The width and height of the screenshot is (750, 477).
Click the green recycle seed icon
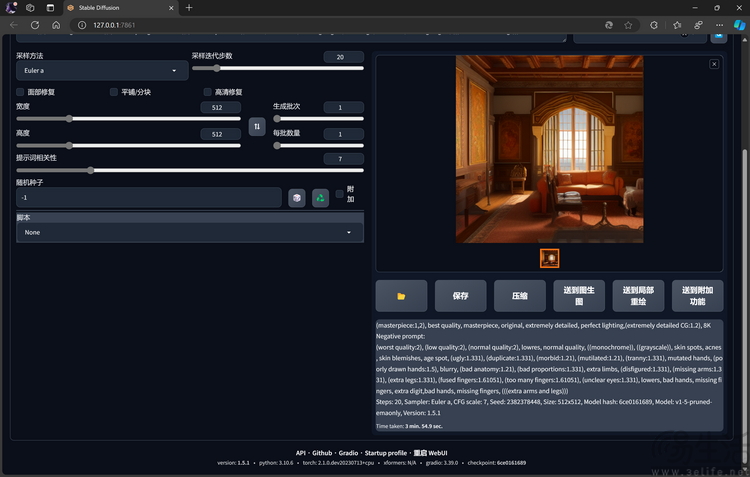(320, 198)
